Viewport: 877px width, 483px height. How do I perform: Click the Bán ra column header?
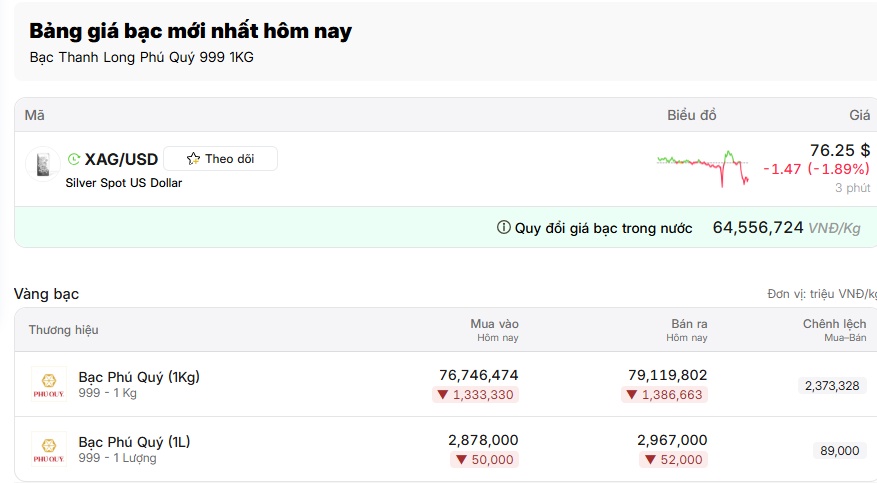click(x=689, y=324)
